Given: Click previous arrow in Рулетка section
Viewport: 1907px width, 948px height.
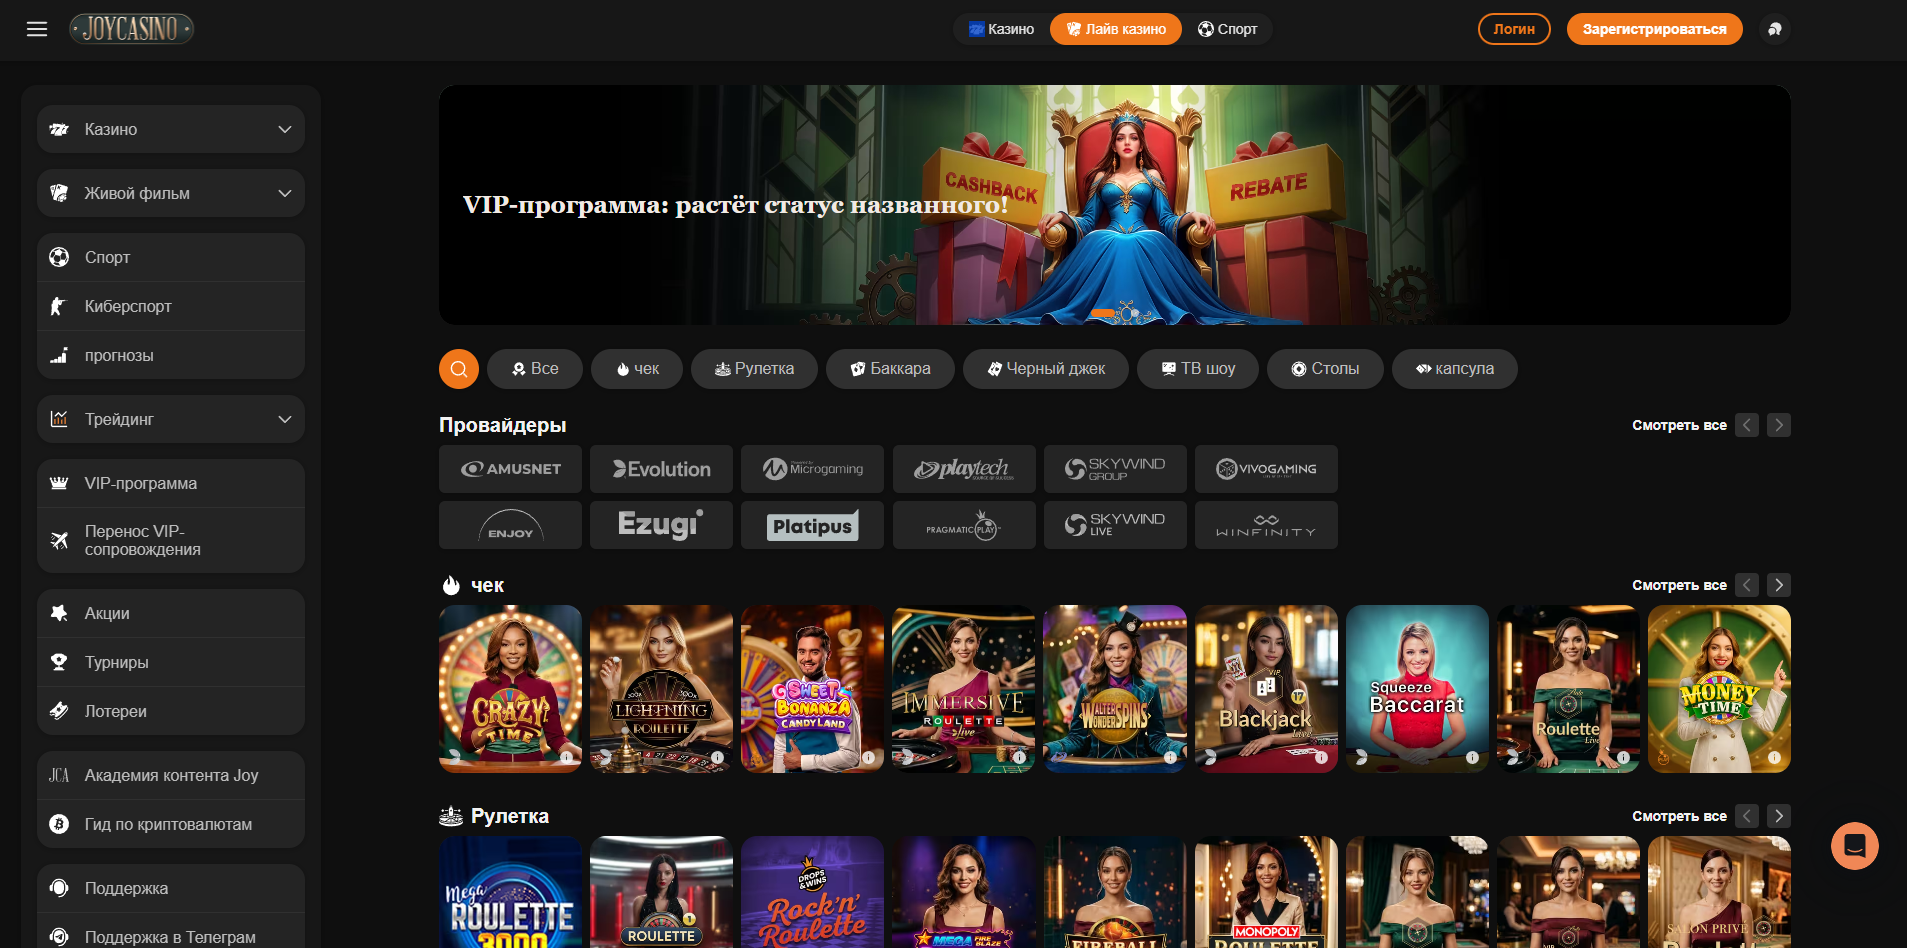Looking at the screenshot, I should click(x=1747, y=816).
